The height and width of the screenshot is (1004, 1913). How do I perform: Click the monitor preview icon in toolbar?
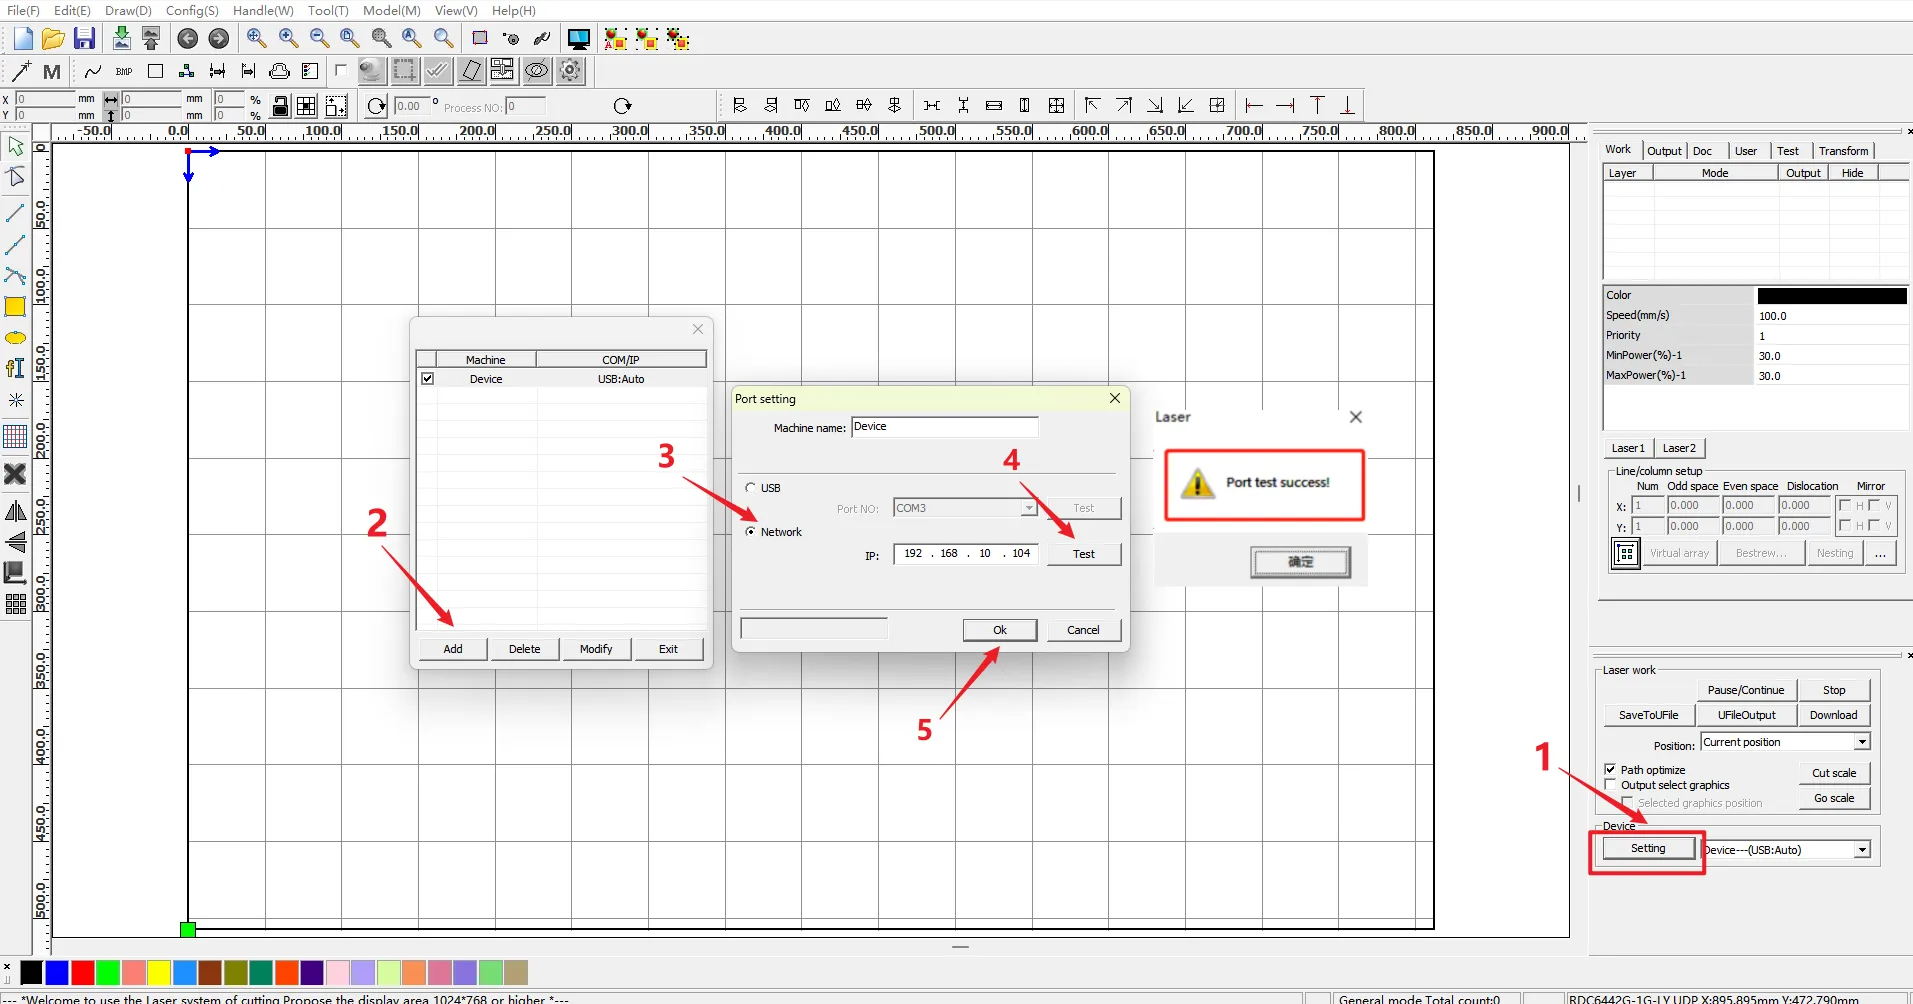[578, 39]
